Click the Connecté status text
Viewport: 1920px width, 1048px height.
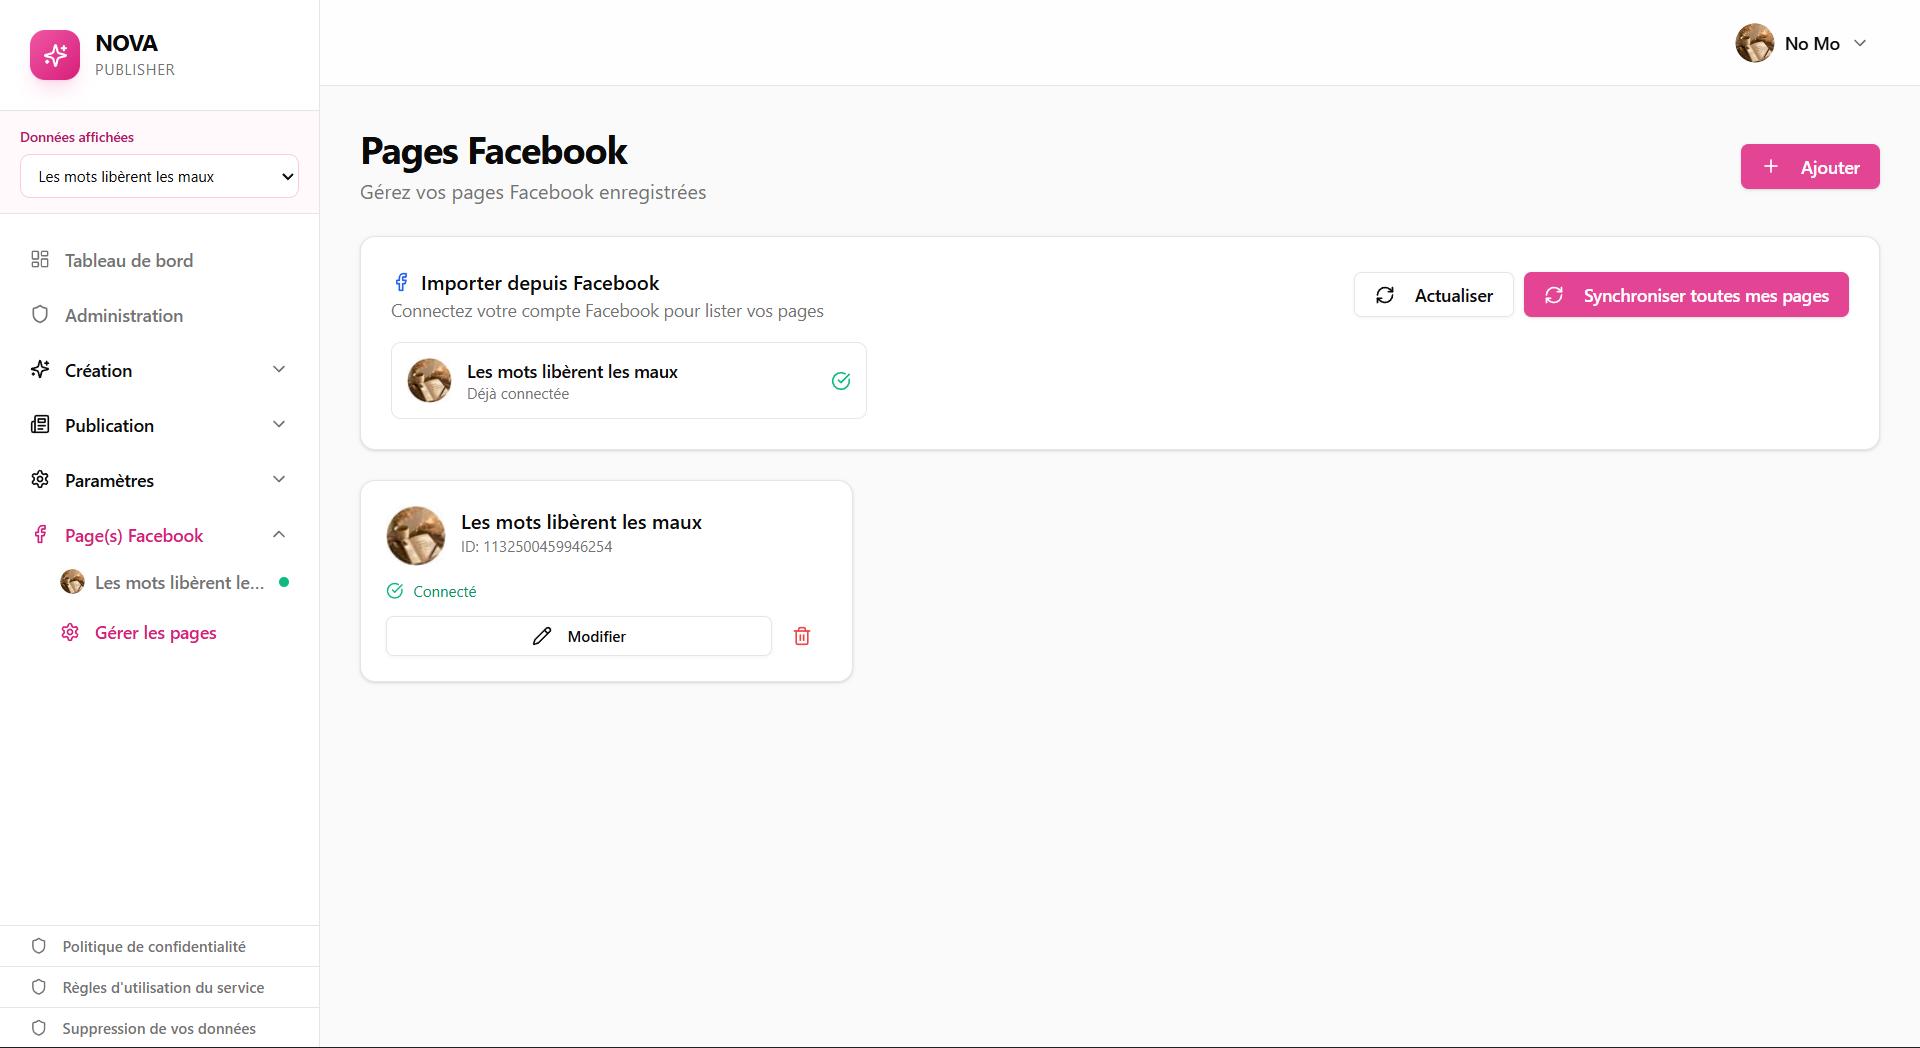[445, 592]
